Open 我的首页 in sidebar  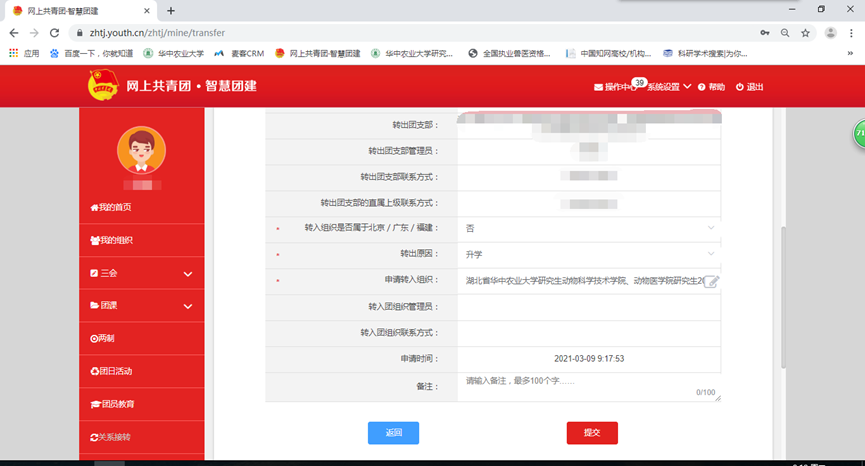click(x=111, y=207)
